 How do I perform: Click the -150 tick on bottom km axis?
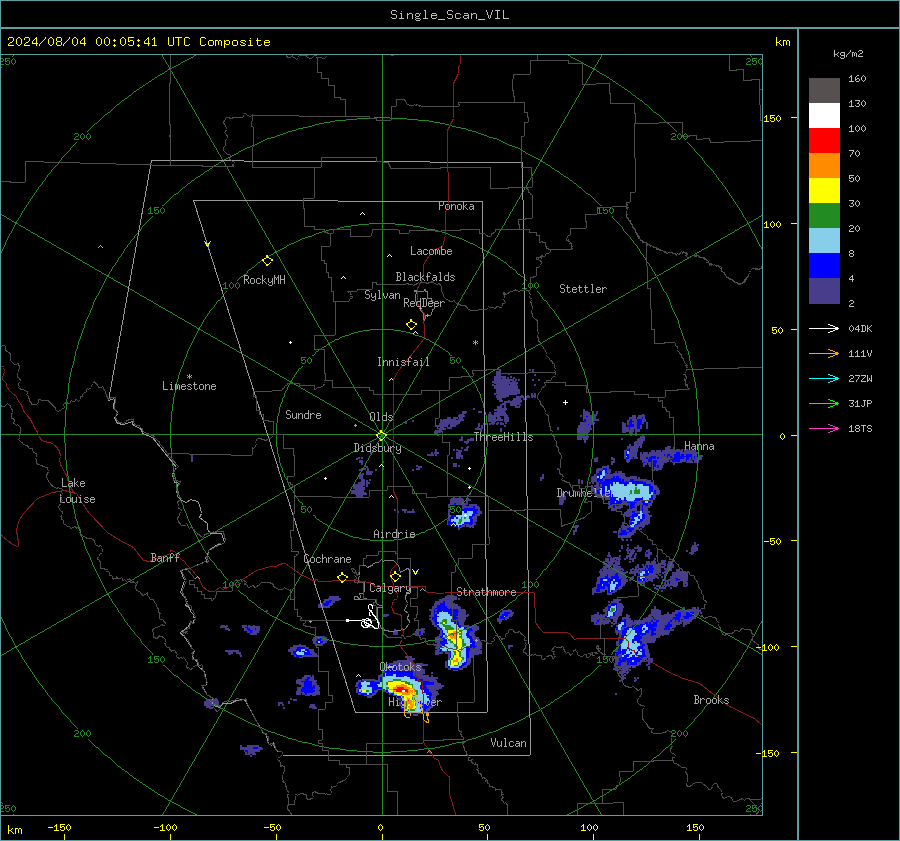point(59,827)
